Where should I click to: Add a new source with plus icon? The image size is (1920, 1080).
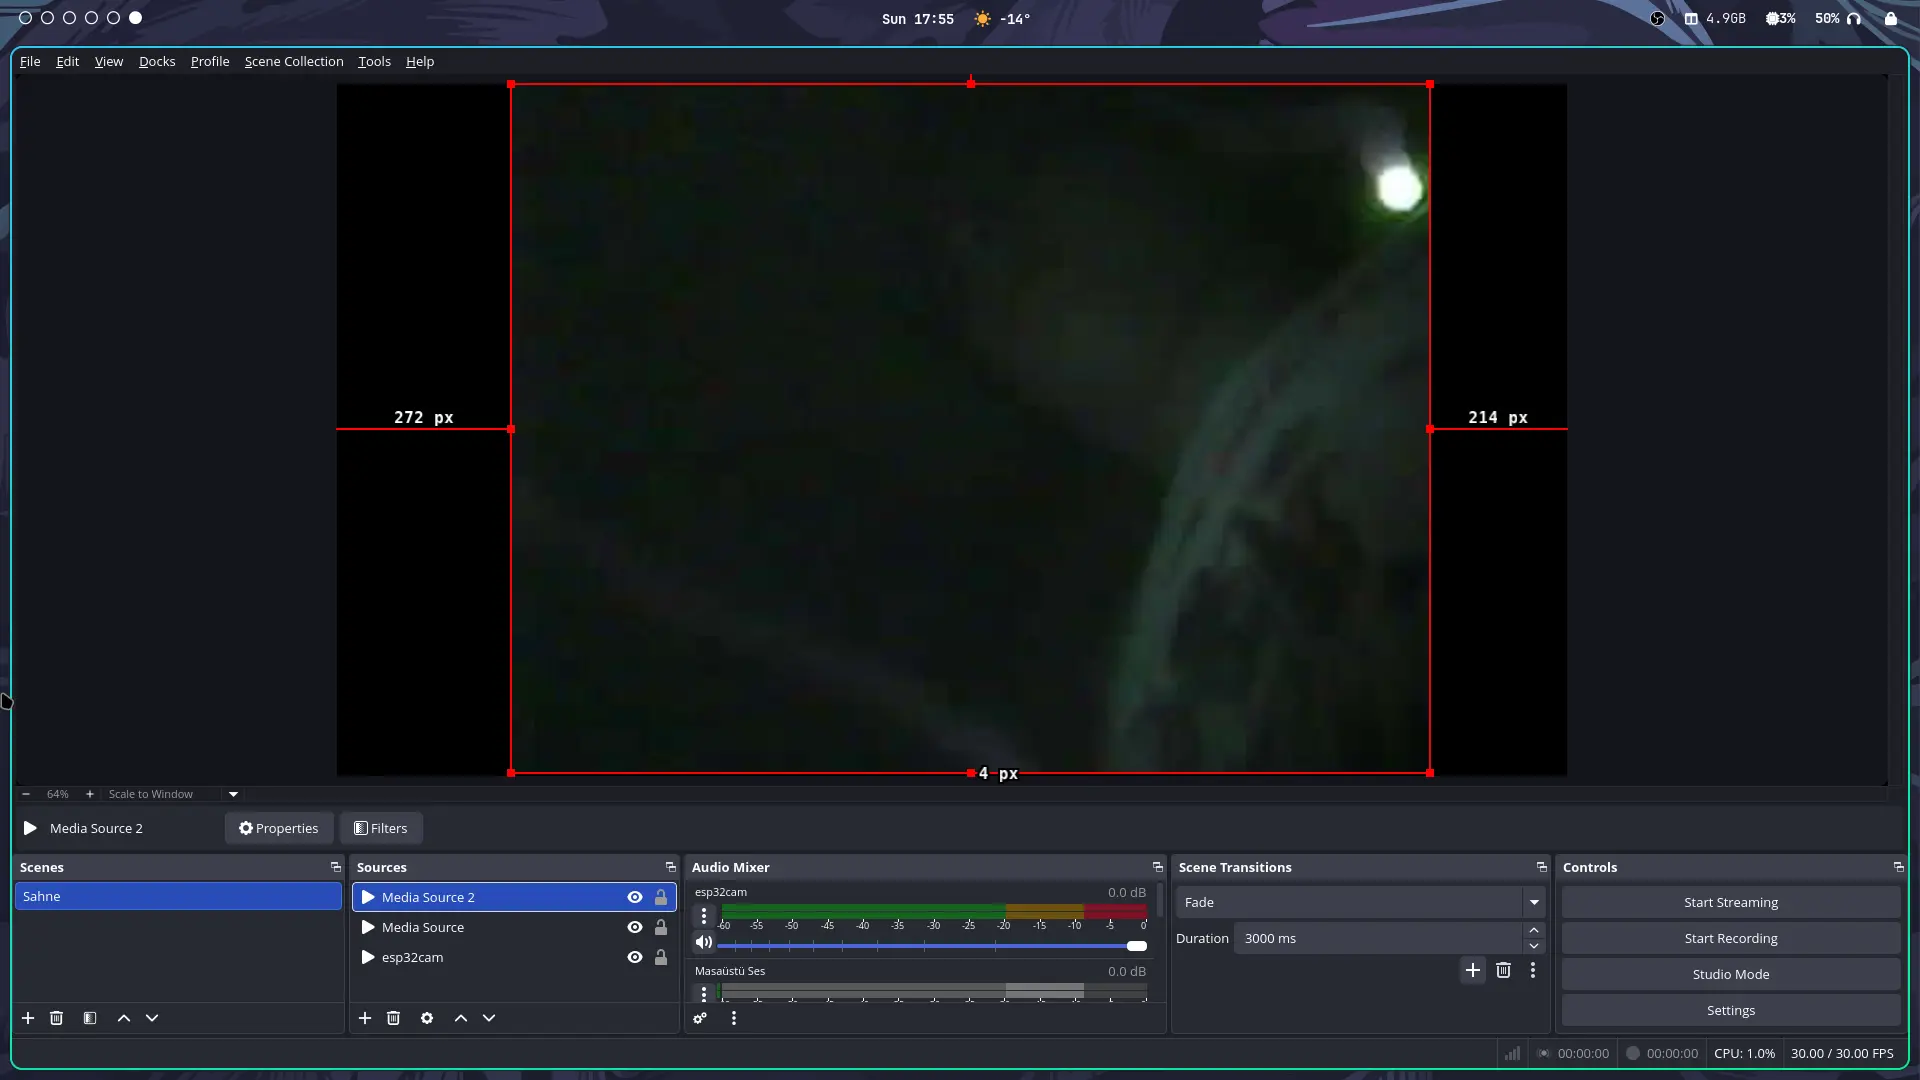tap(365, 1018)
